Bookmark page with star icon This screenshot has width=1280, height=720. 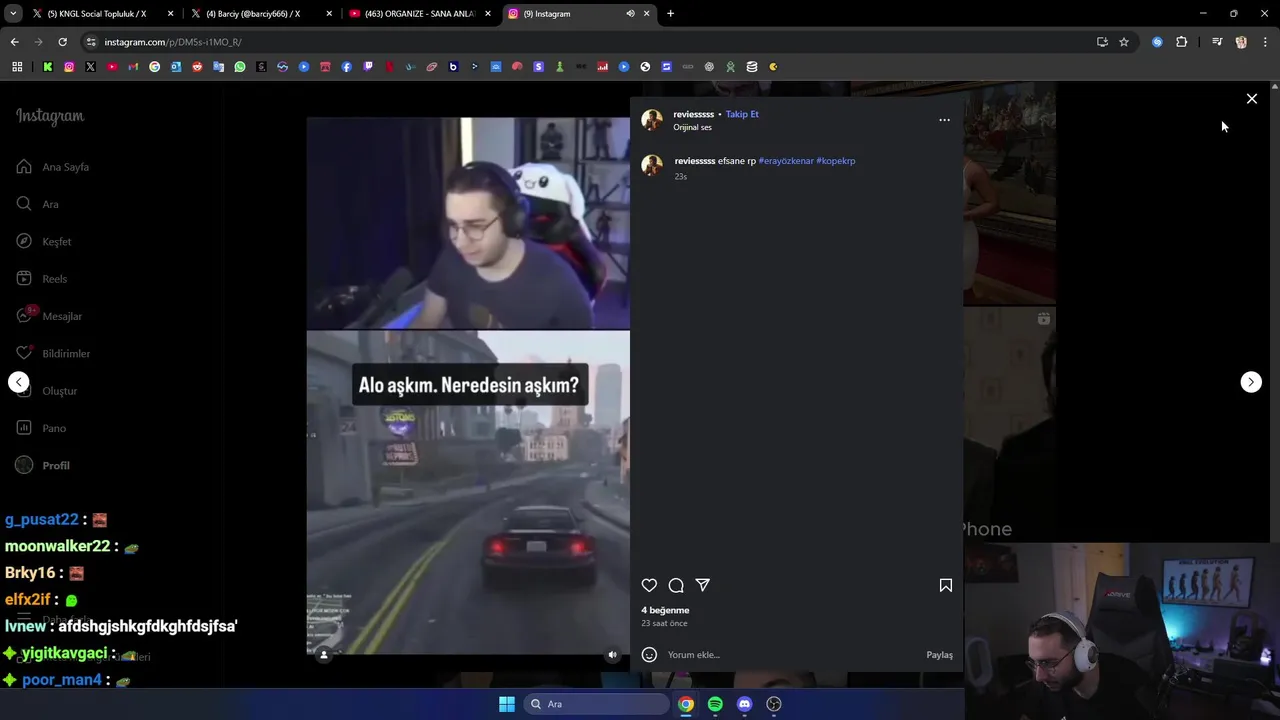click(x=1124, y=42)
